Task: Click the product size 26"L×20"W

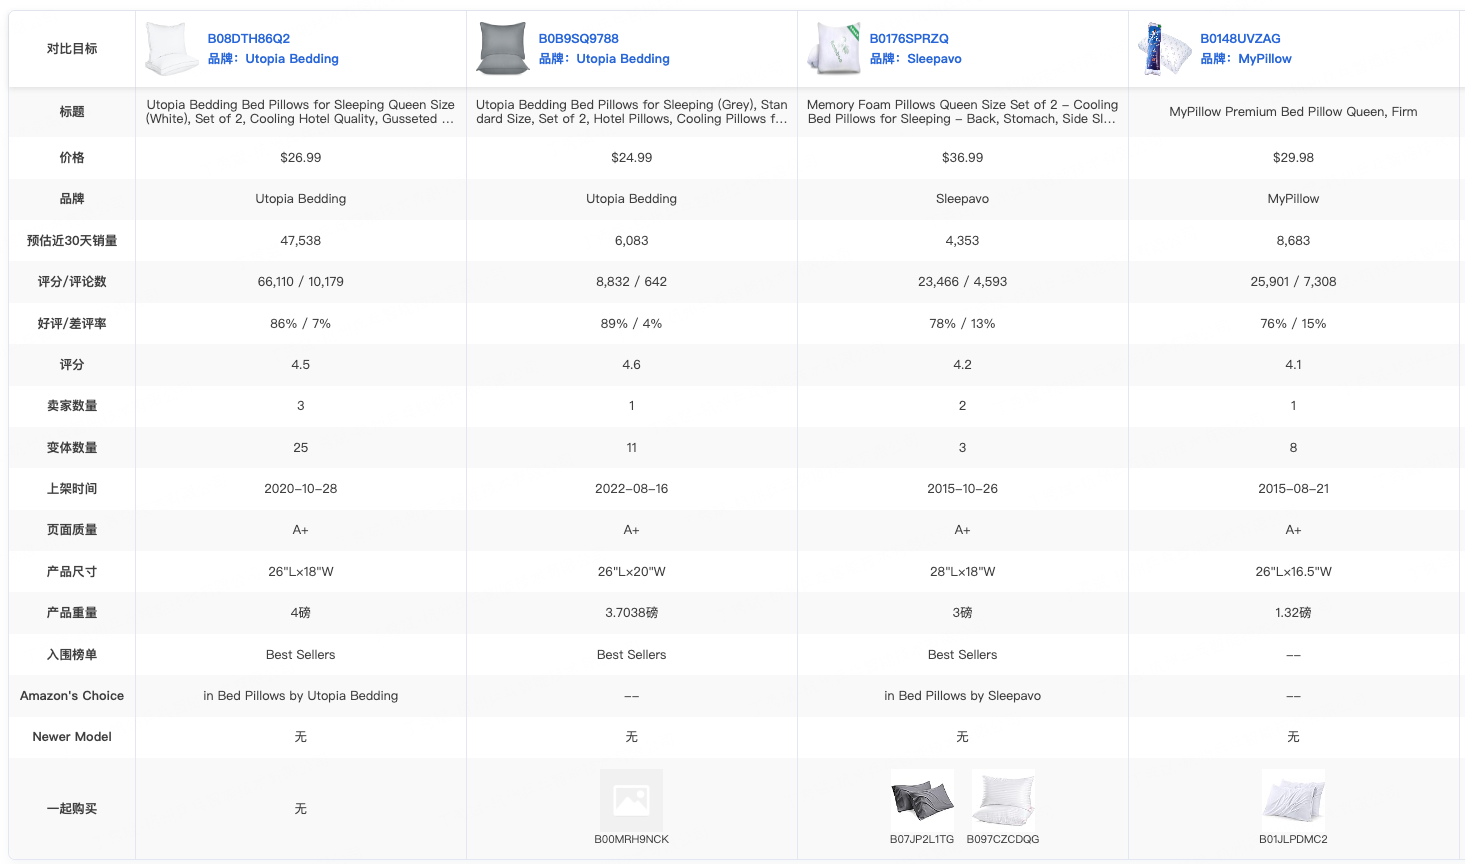Action: pyautogui.click(x=632, y=572)
